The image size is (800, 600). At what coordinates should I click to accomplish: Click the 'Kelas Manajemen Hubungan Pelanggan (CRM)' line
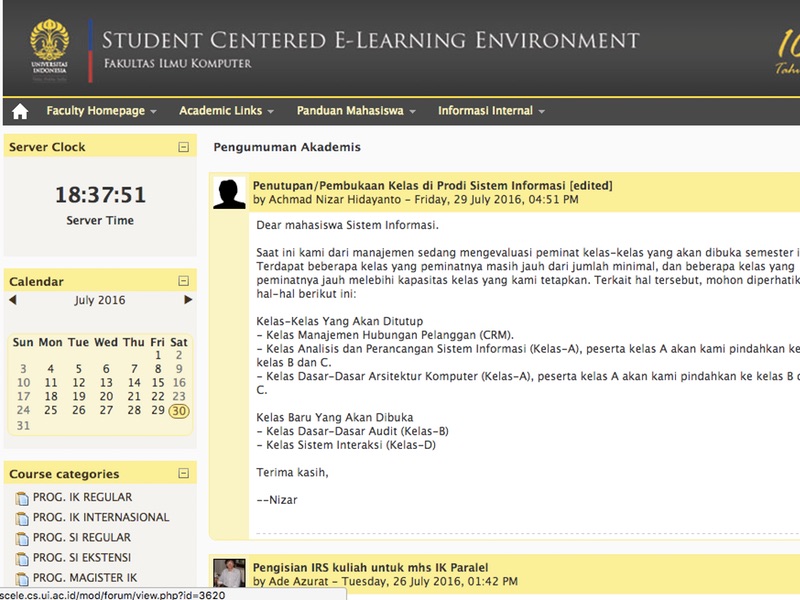390,335
